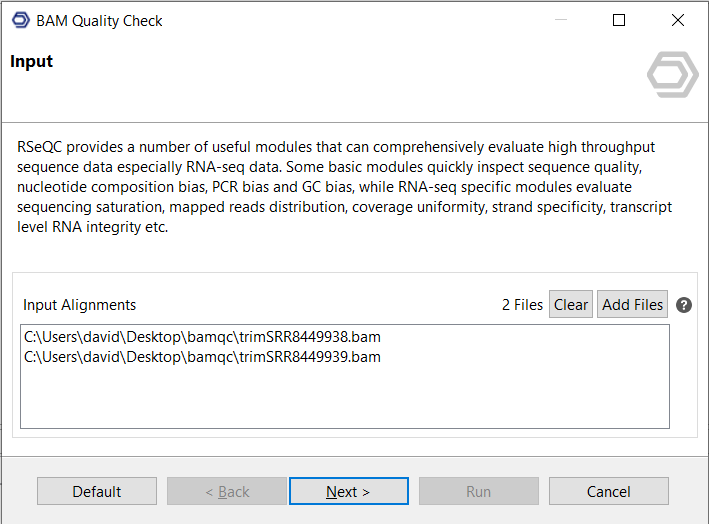709x524 pixels.
Task: Open help via the question mark icon
Action: (x=684, y=305)
